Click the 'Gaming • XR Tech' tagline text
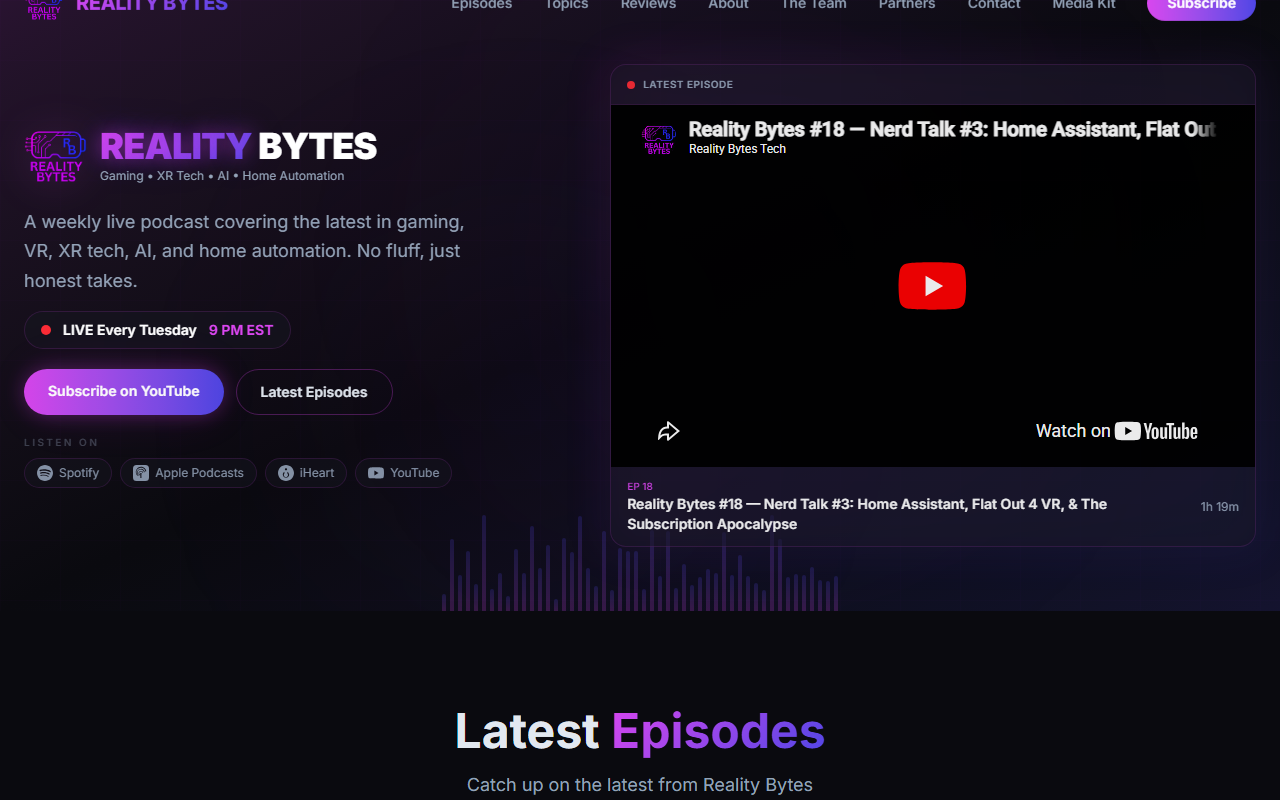The width and height of the screenshot is (1280, 800). pos(222,176)
